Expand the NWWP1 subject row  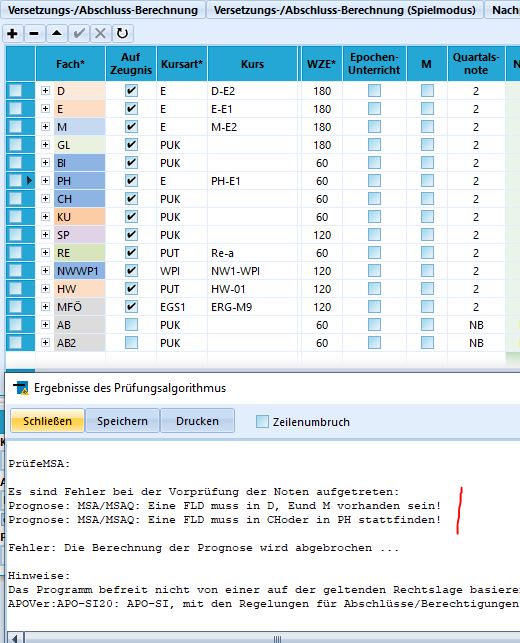(x=46, y=271)
